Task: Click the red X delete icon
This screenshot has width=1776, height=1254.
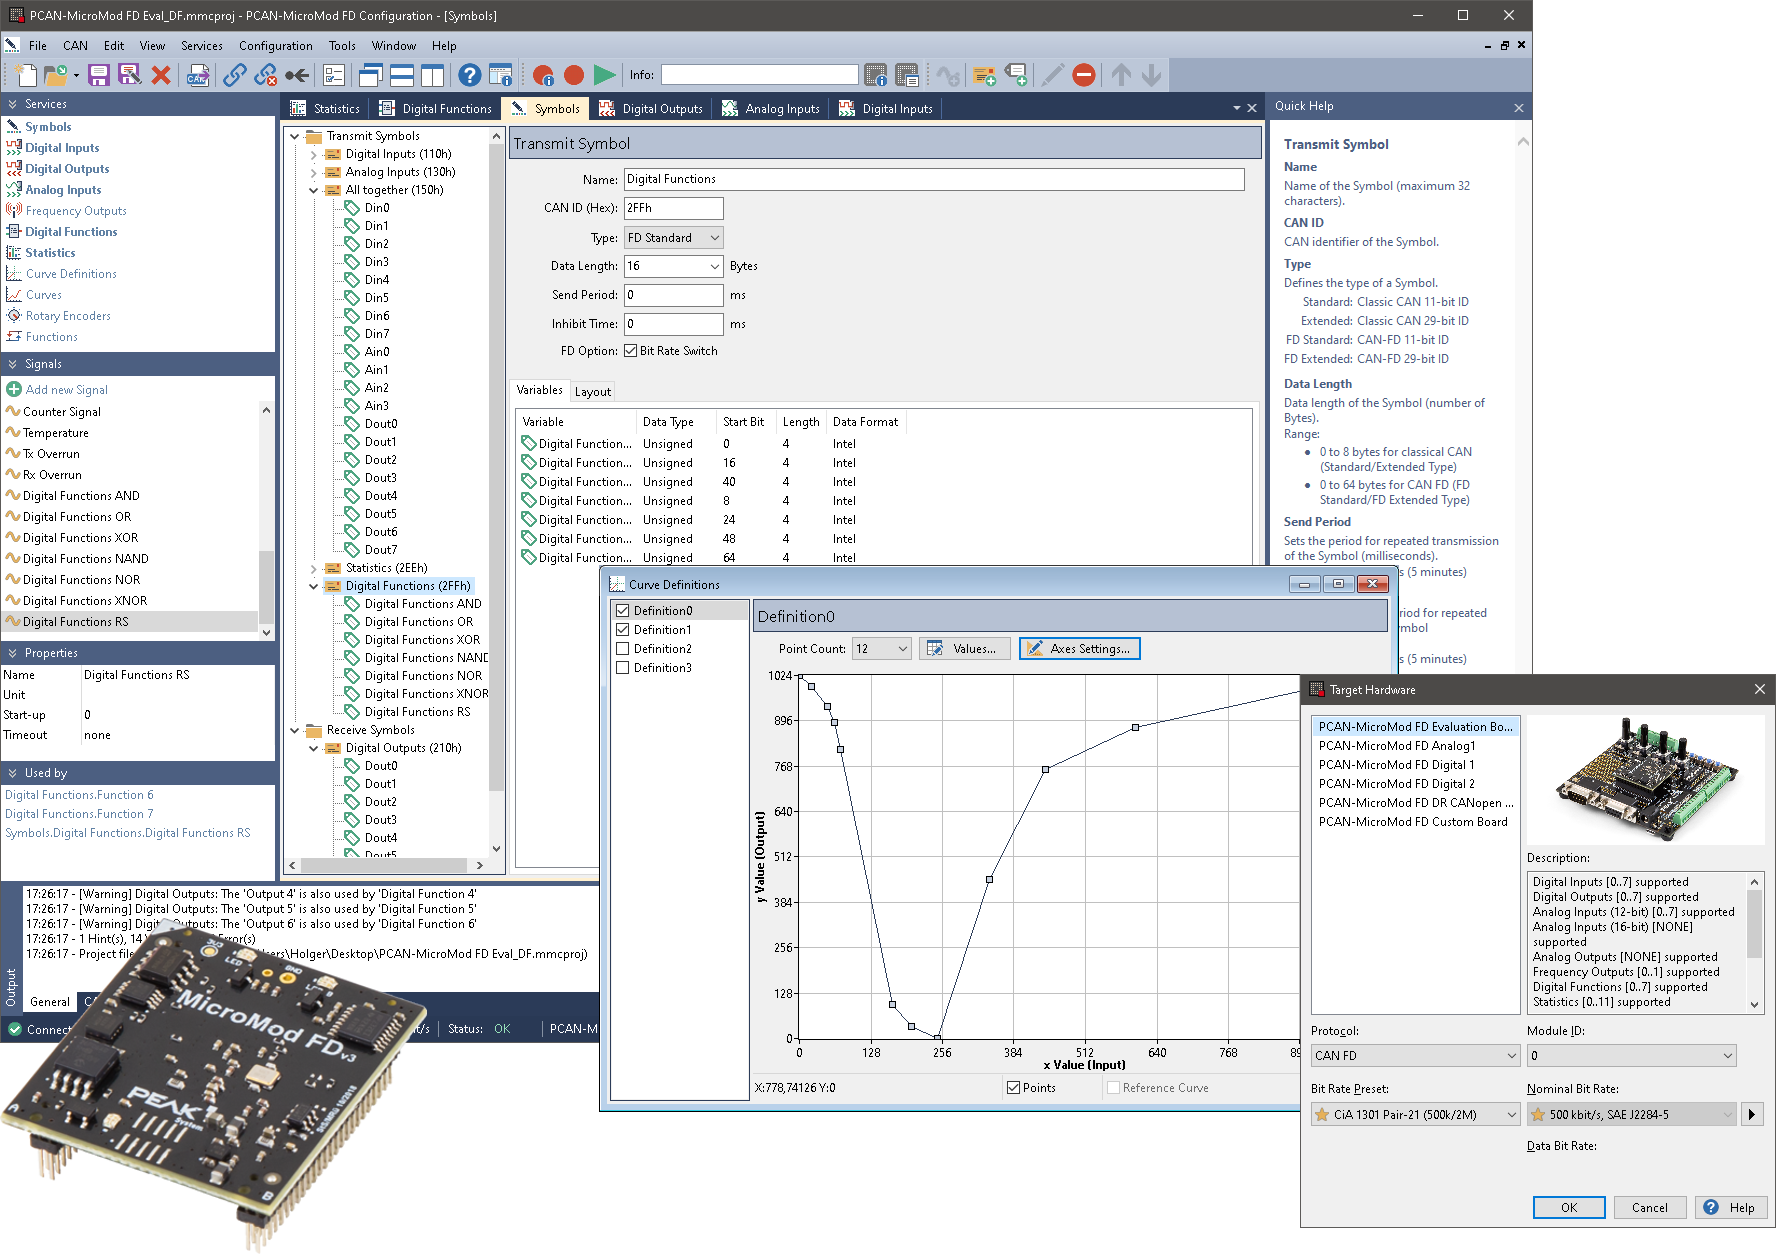Action: [161, 75]
